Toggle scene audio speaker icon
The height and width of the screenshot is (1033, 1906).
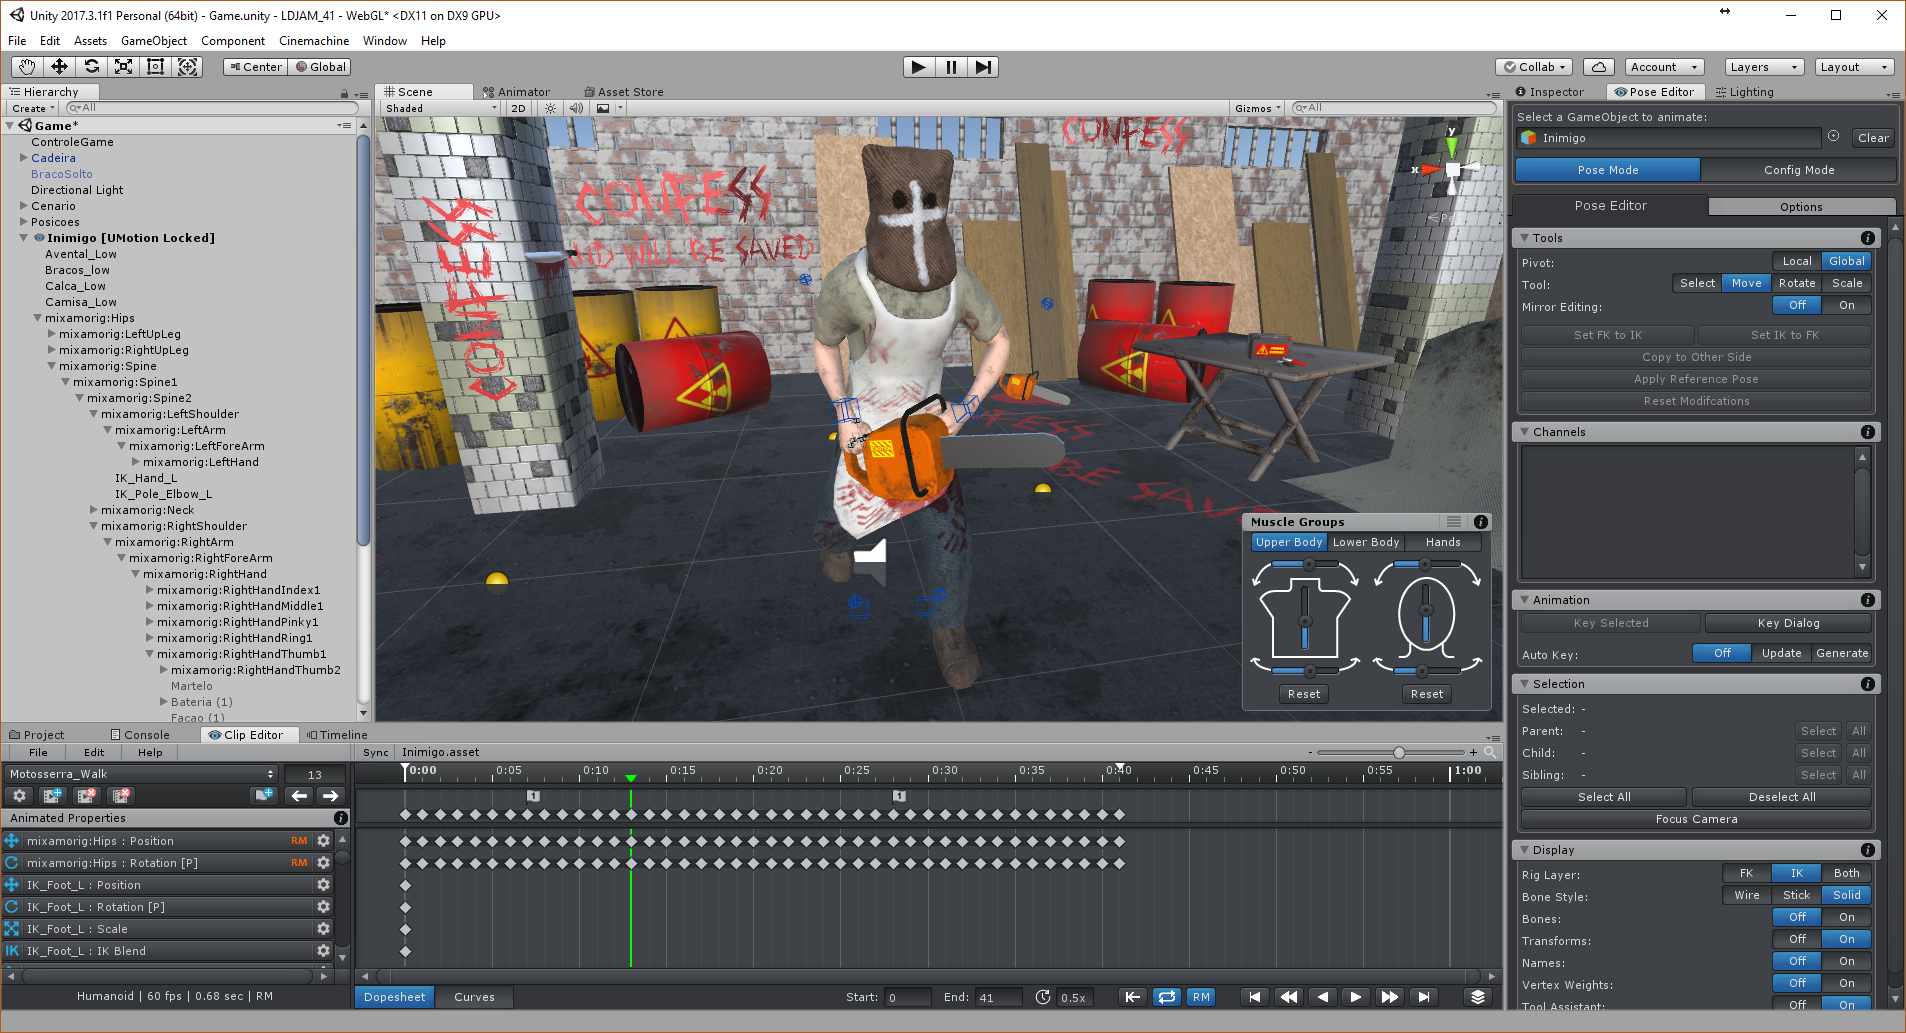(576, 108)
